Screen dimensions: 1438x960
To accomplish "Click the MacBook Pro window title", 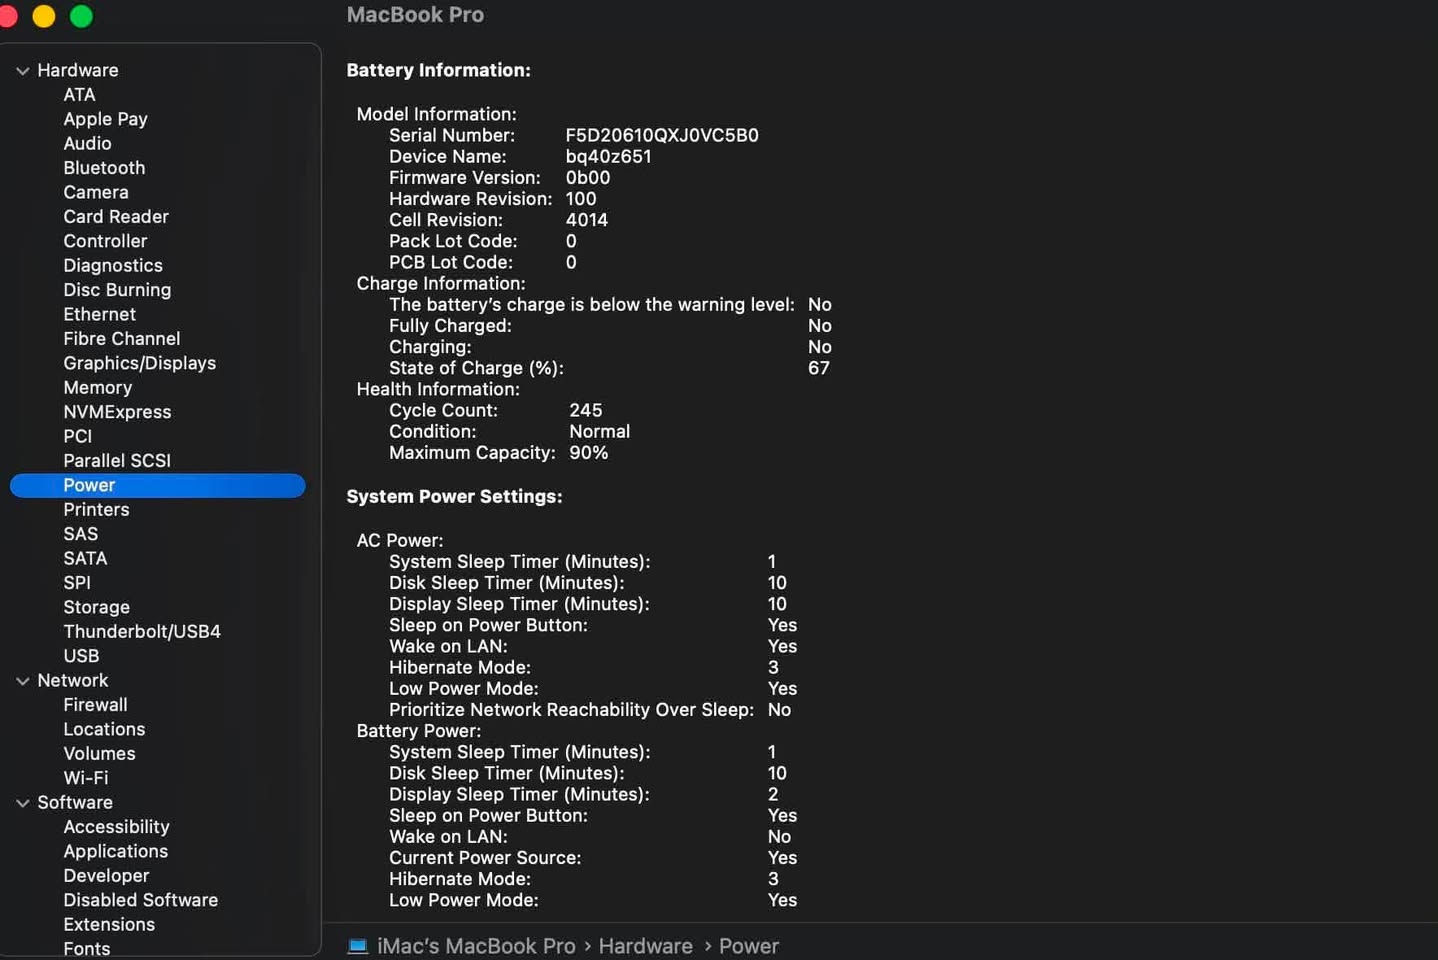I will click(415, 15).
